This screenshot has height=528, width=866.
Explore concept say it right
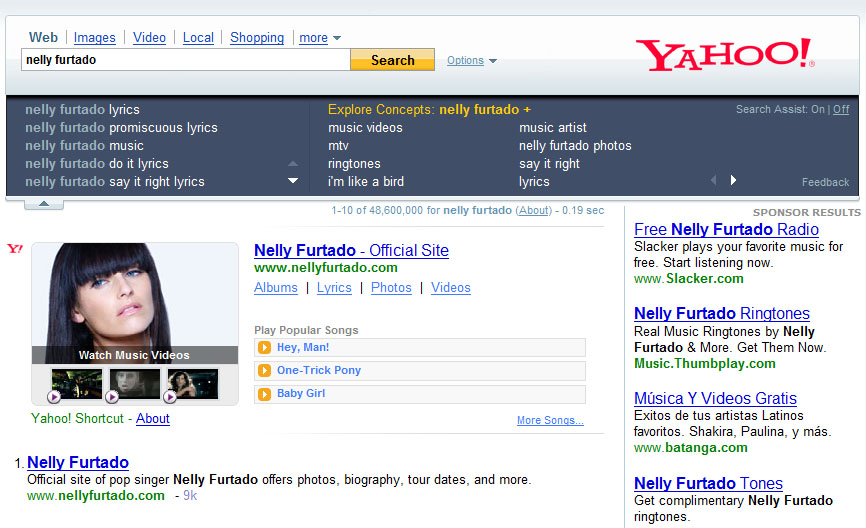(x=549, y=163)
